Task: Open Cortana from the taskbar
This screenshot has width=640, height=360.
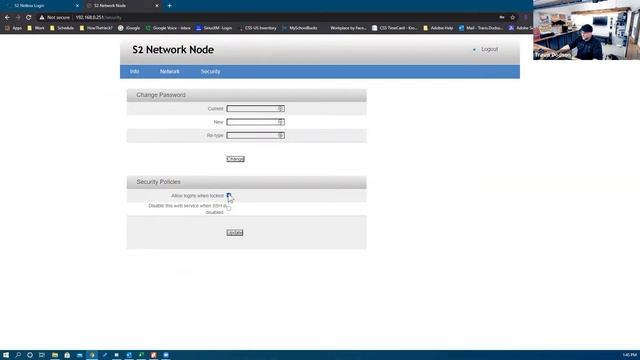Action: (x=30, y=355)
